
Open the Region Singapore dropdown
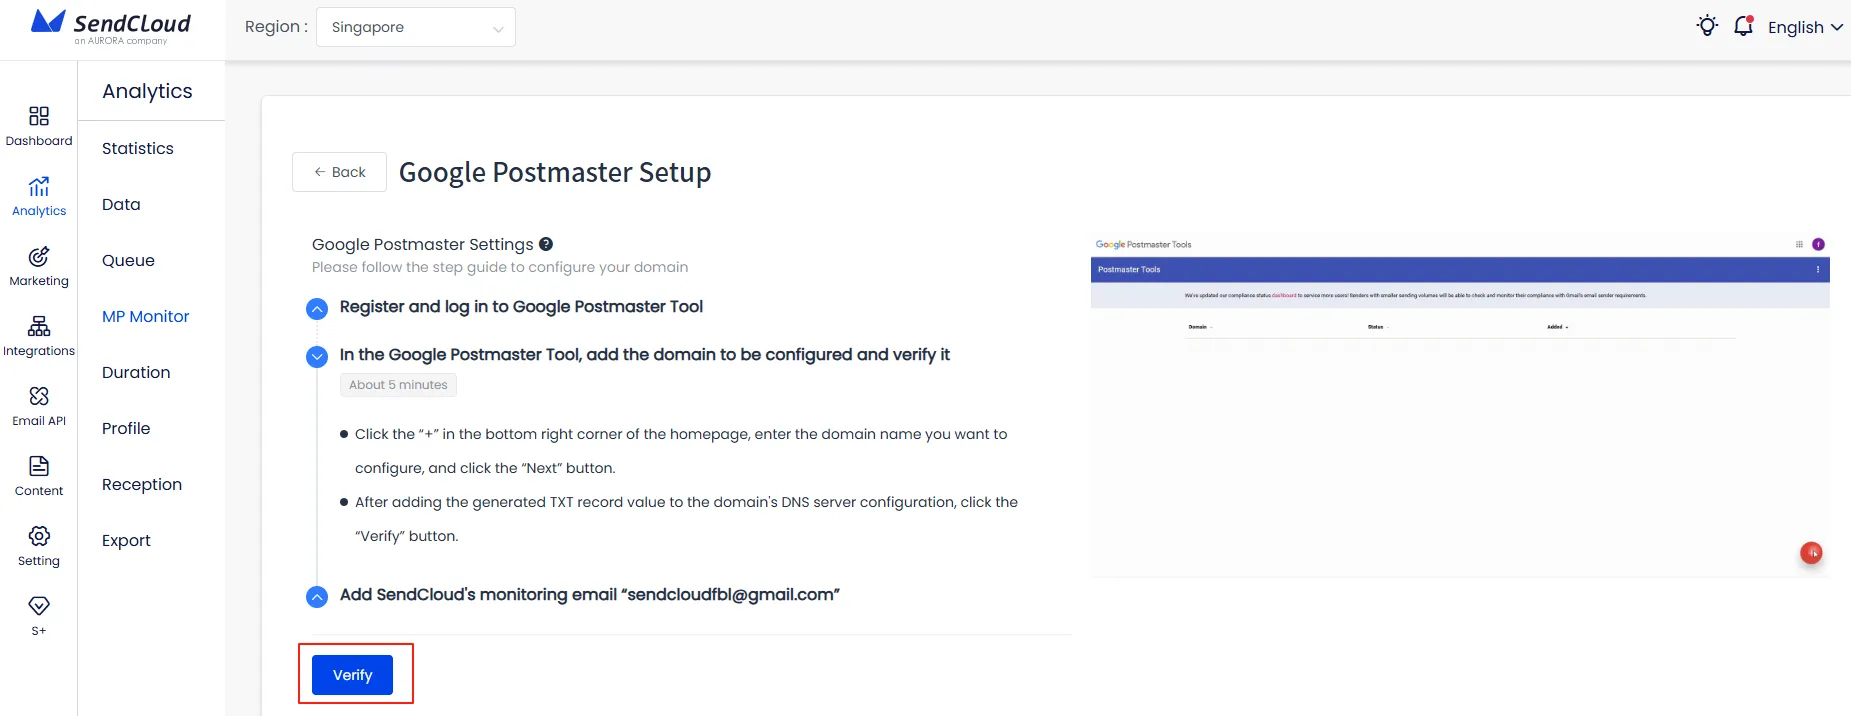pyautogui.click(x=416, y=27)
